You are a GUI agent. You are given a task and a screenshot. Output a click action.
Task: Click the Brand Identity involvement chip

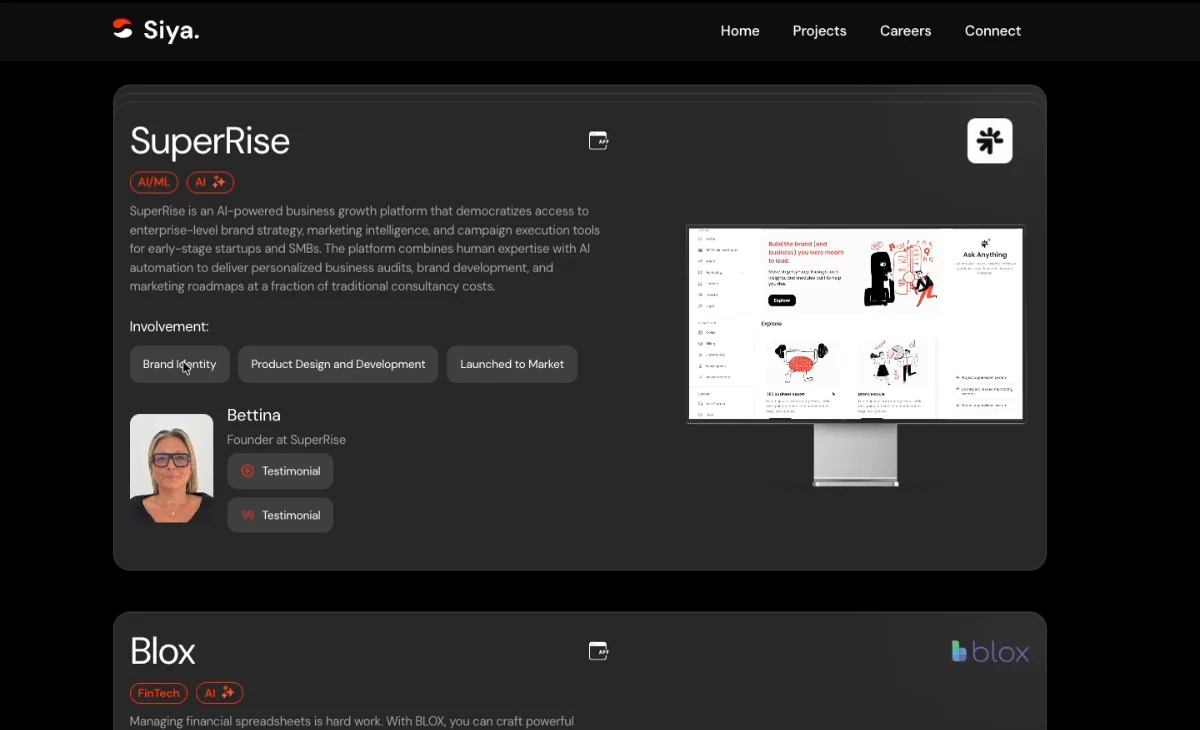[x=180, y=364]
